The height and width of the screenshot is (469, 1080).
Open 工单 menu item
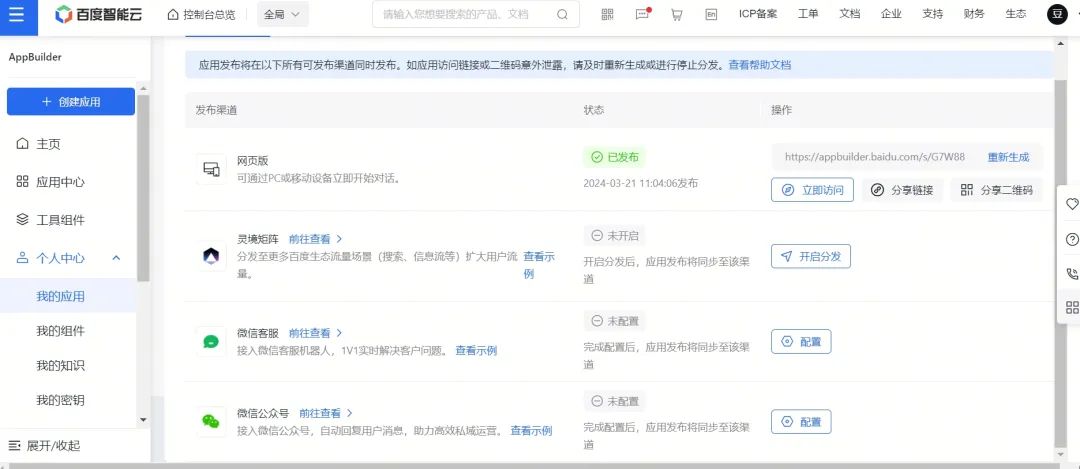(x=808, y=14)
